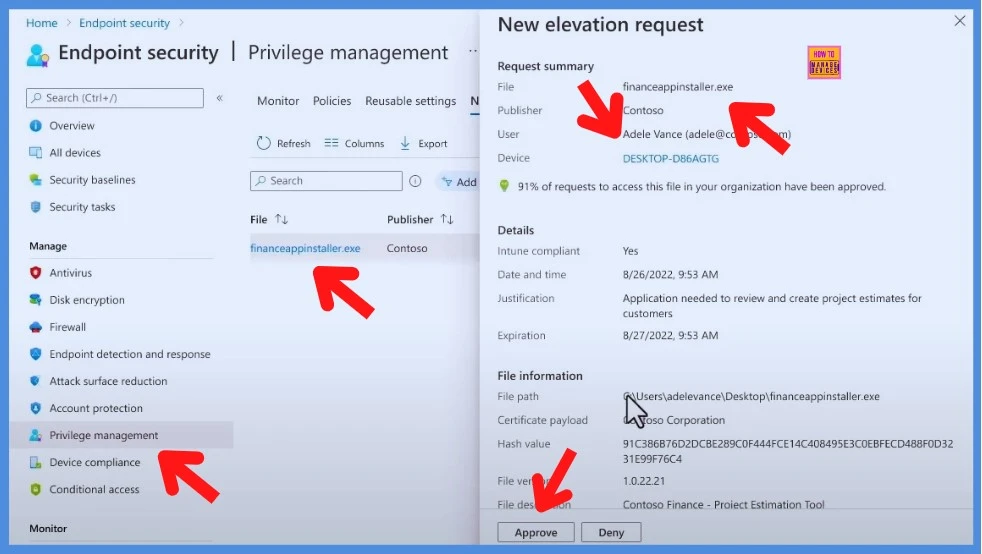Click the Device compliance icon

[x=36, y=462]
